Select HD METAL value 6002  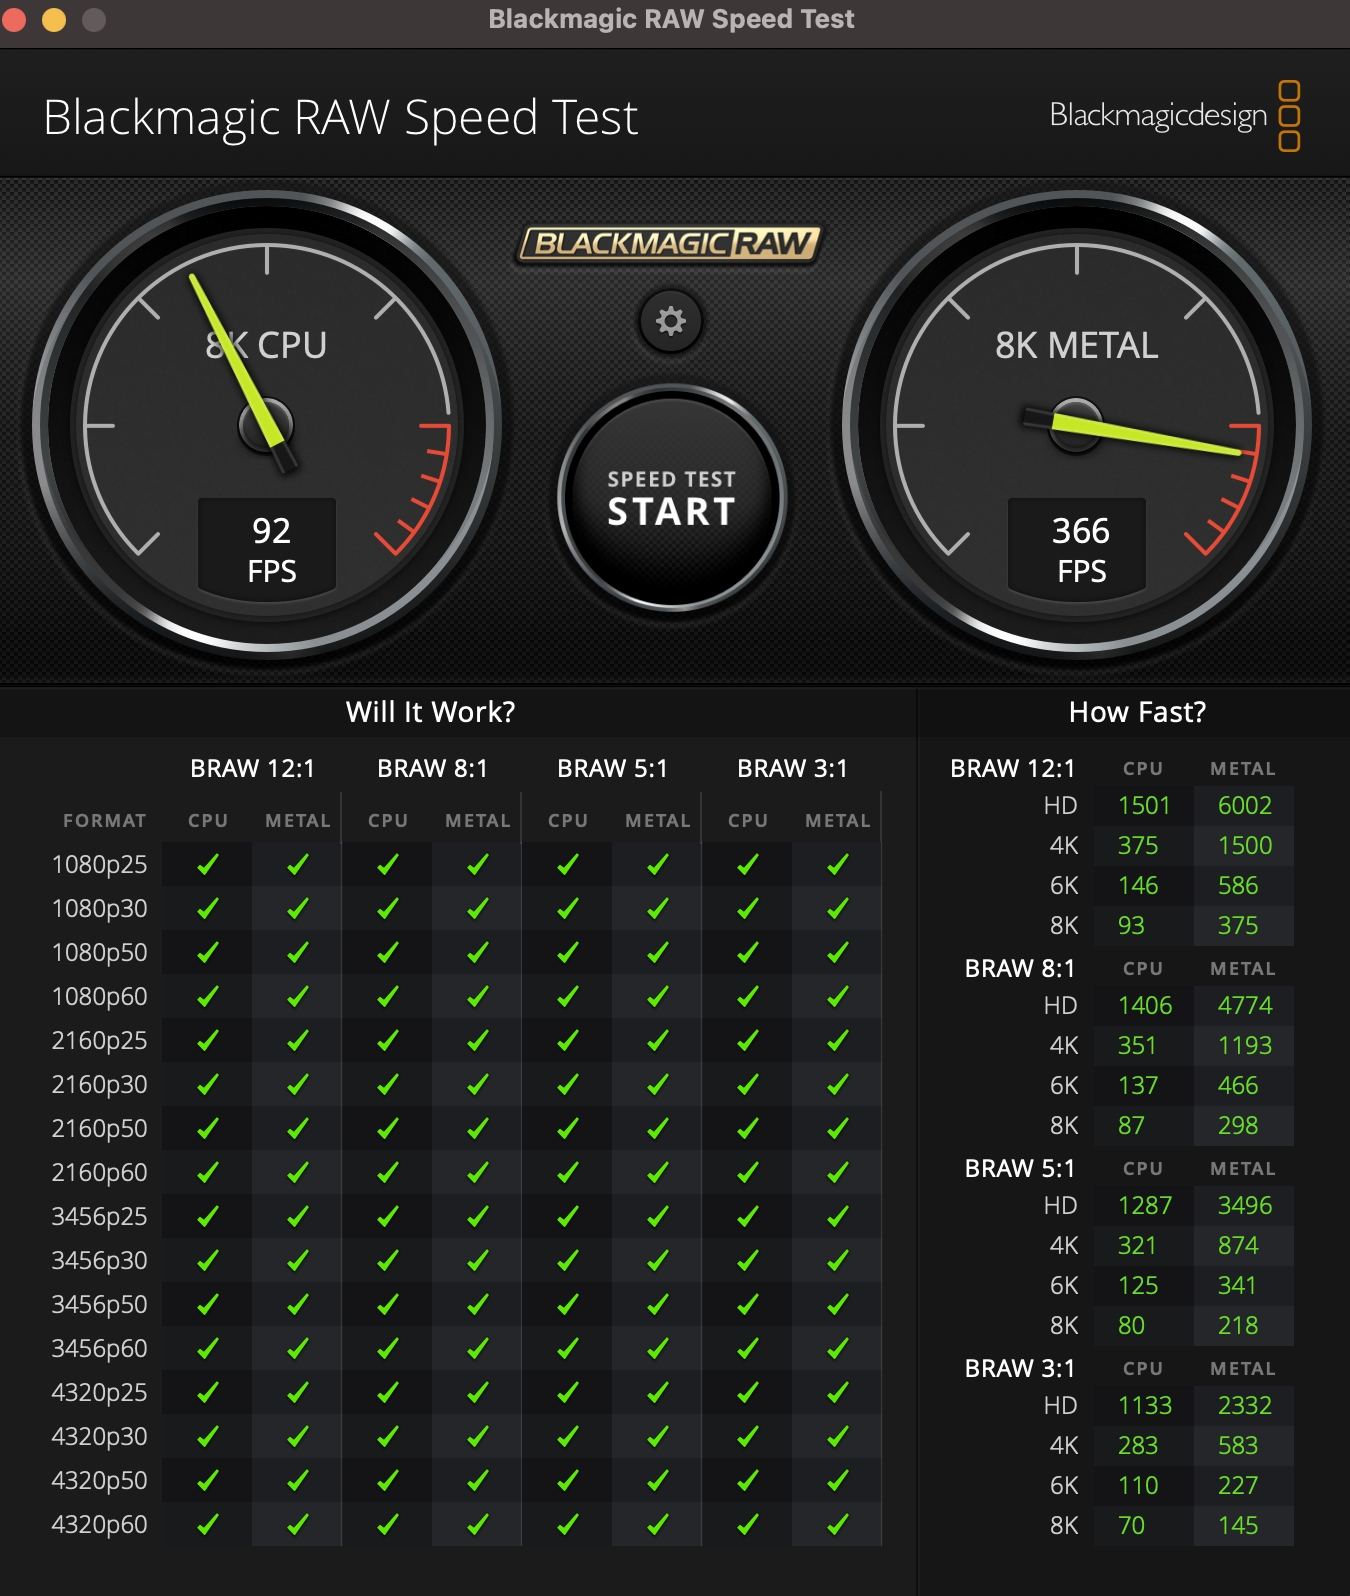pyautogui.click(x=1245, y=806)
